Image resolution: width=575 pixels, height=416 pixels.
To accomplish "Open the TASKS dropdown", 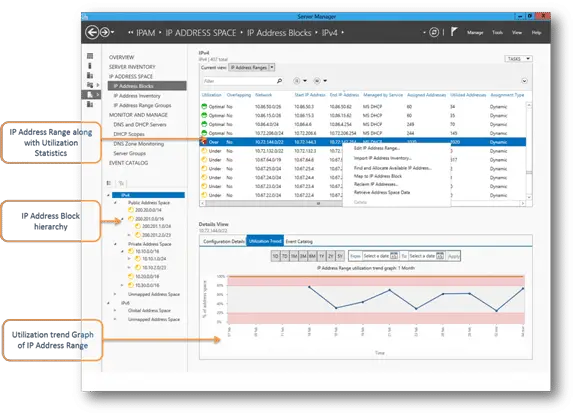I will pos(518,59).
